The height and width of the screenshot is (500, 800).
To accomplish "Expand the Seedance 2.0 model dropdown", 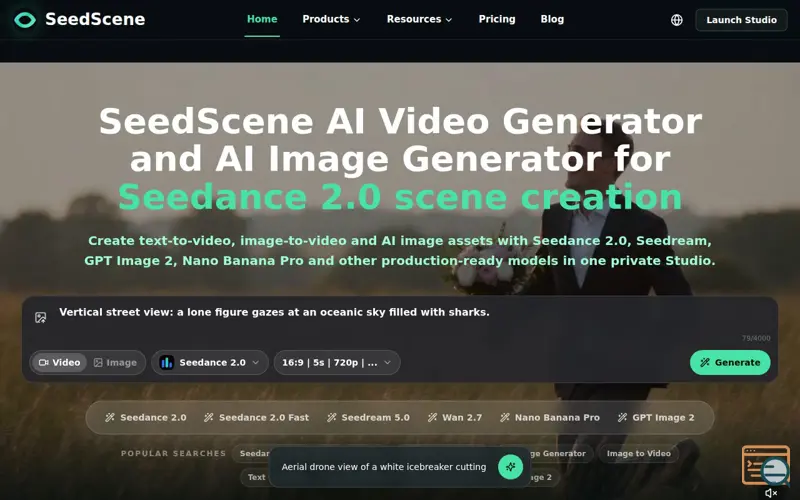I will [x=210, y=362].
